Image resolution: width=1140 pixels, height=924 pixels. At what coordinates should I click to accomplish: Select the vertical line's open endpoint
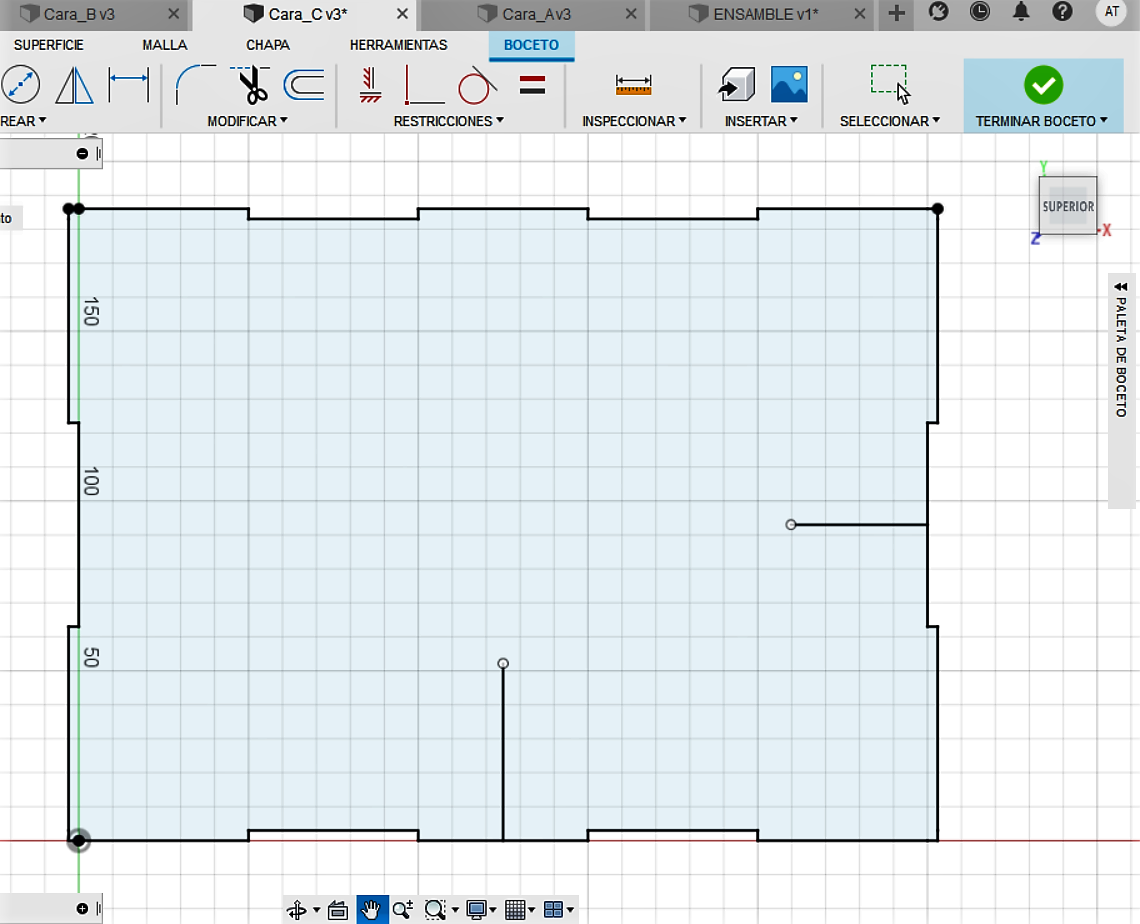[x=503, y=663]
